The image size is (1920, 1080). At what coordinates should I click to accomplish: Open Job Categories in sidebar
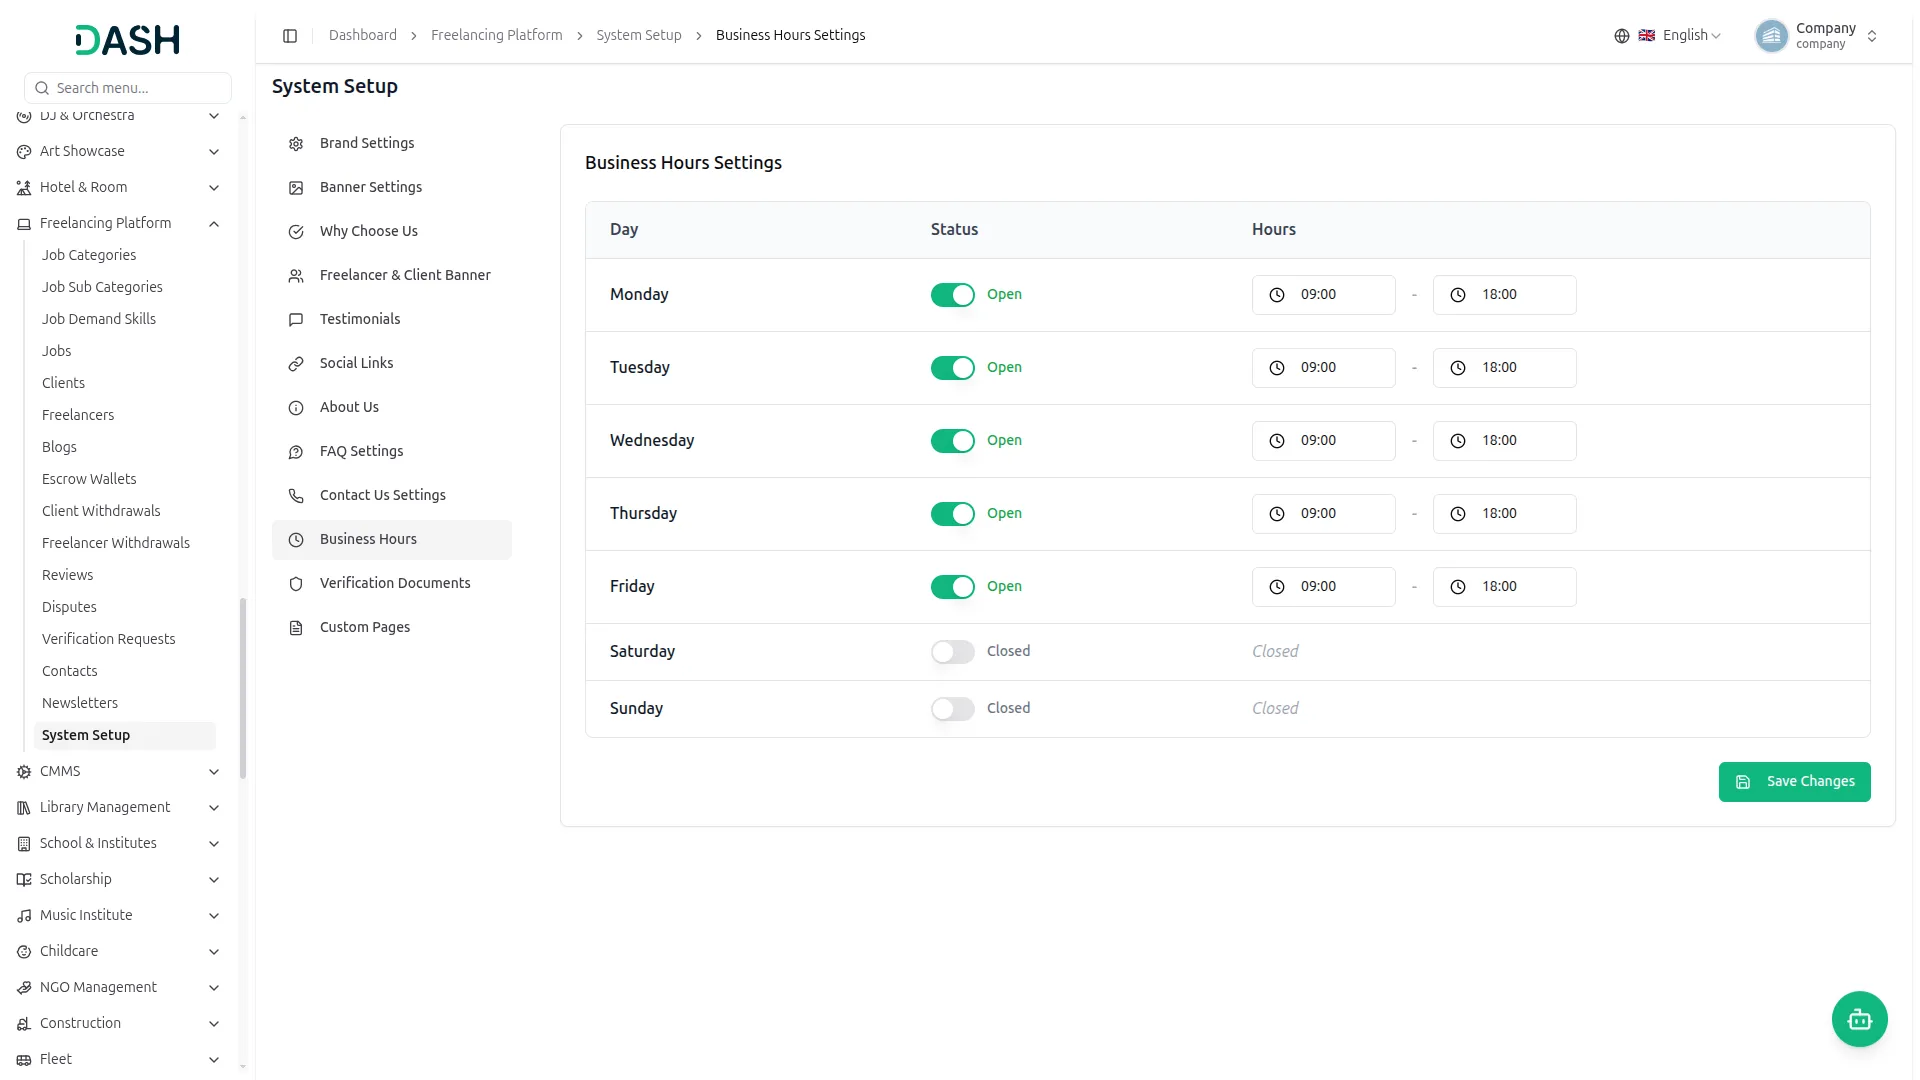point(89,255)
